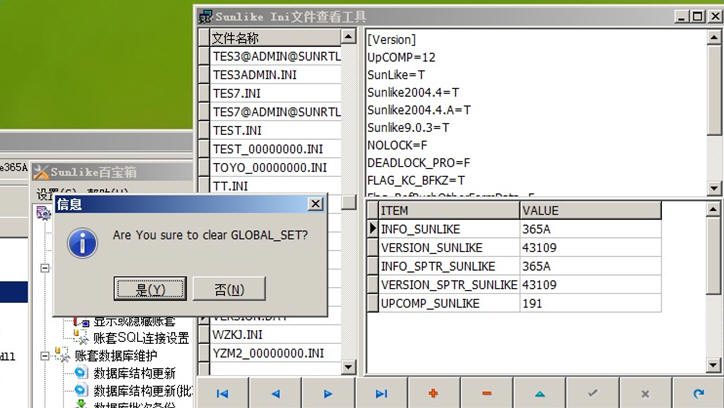Select file TES7.INI
The image size is (724, 408).
pos(276,93)
